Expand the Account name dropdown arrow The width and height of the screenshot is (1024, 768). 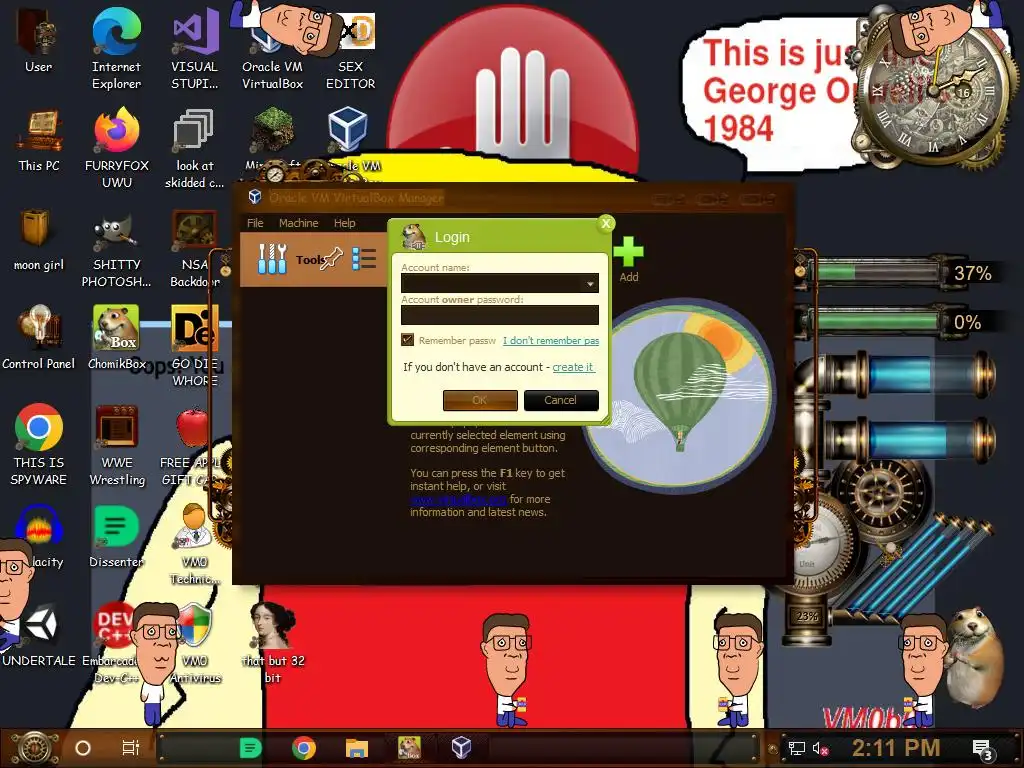pos(590,283)
